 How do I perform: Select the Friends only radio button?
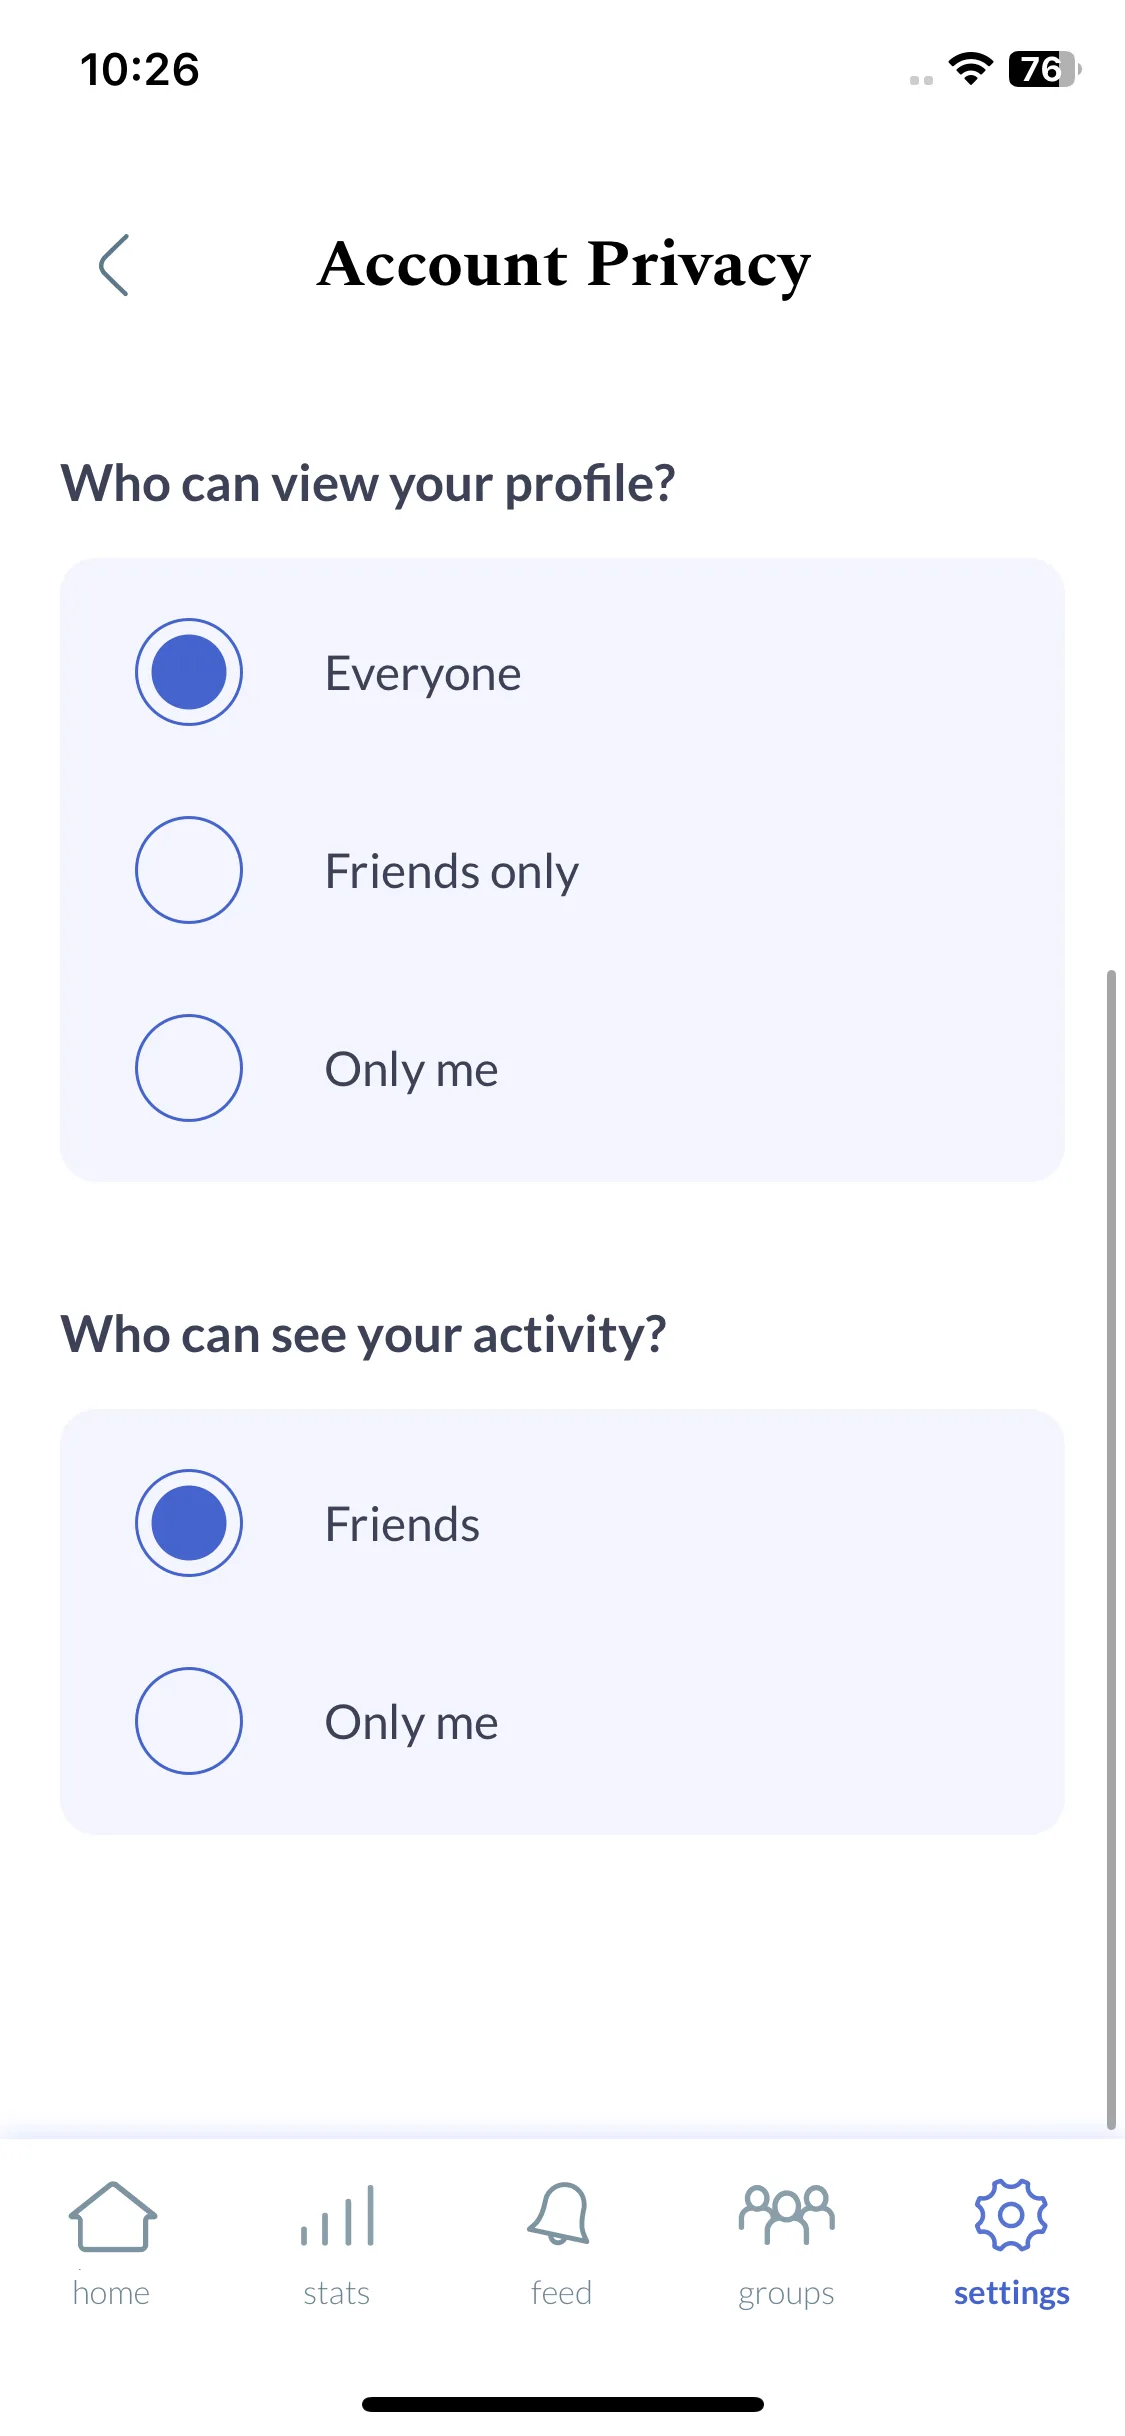[189, 870]
